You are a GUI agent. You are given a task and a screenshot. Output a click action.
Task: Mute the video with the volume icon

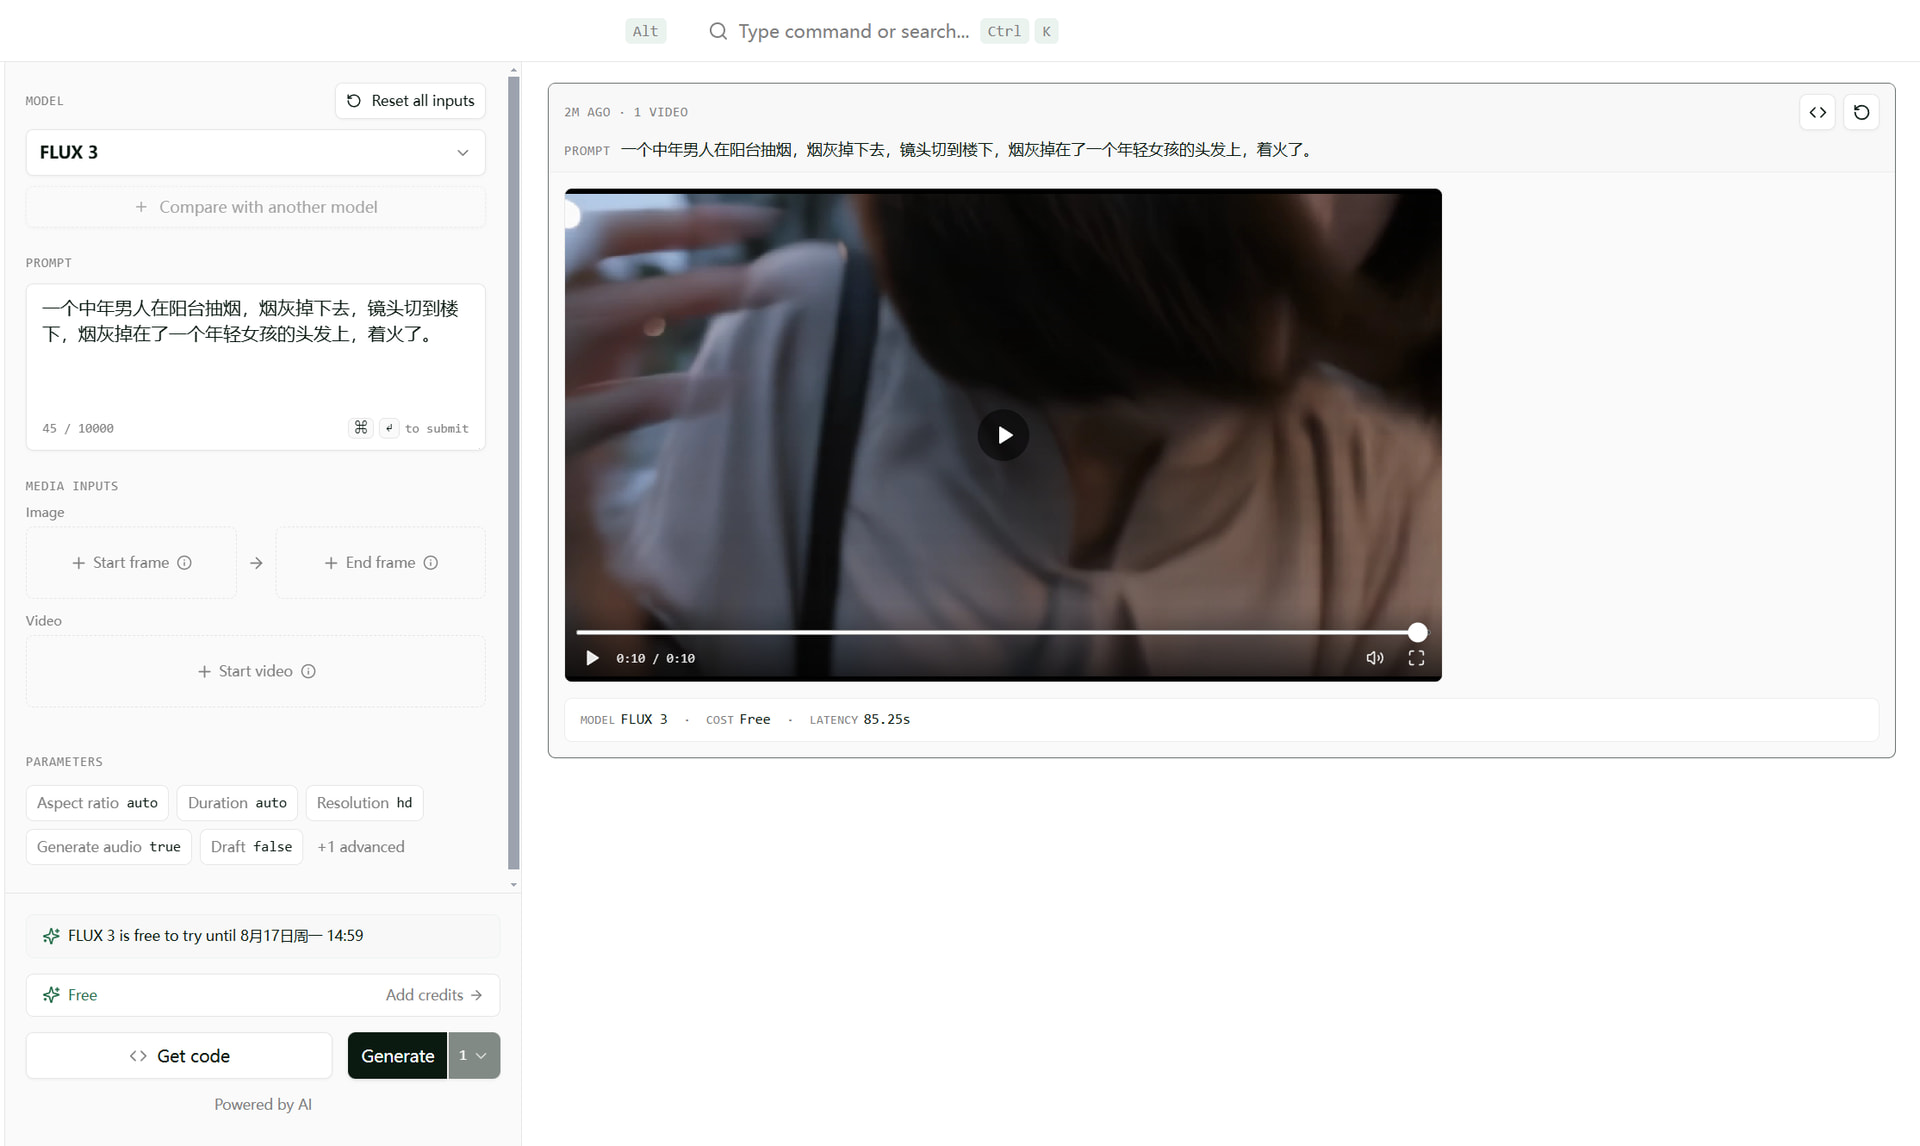pos(1375,658)
